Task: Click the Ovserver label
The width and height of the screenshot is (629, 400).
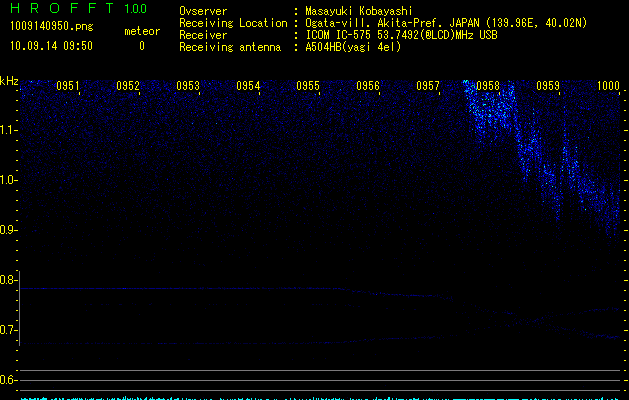Action: coord(203,11)
